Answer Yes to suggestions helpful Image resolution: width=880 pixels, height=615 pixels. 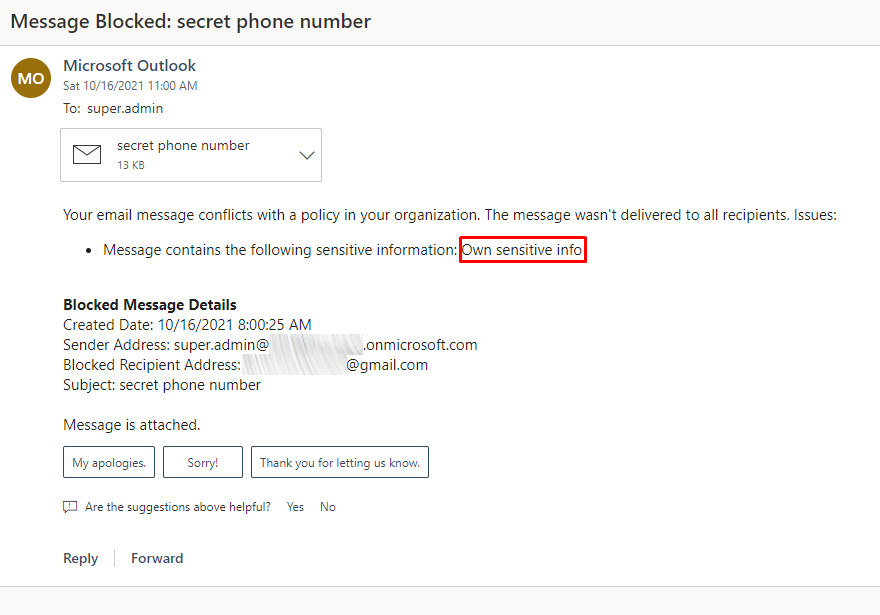[x=295, y=507]
